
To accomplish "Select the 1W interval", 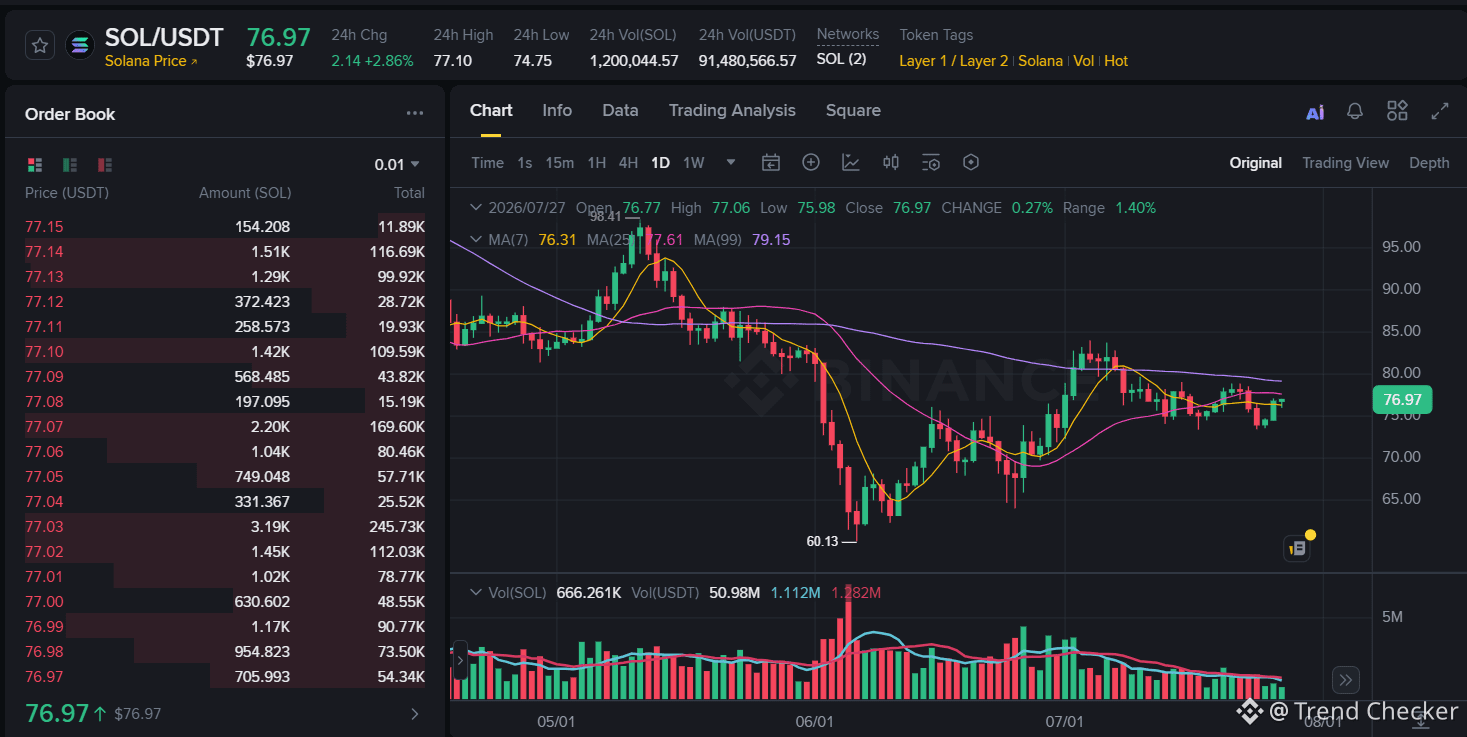I will point(694,163).
